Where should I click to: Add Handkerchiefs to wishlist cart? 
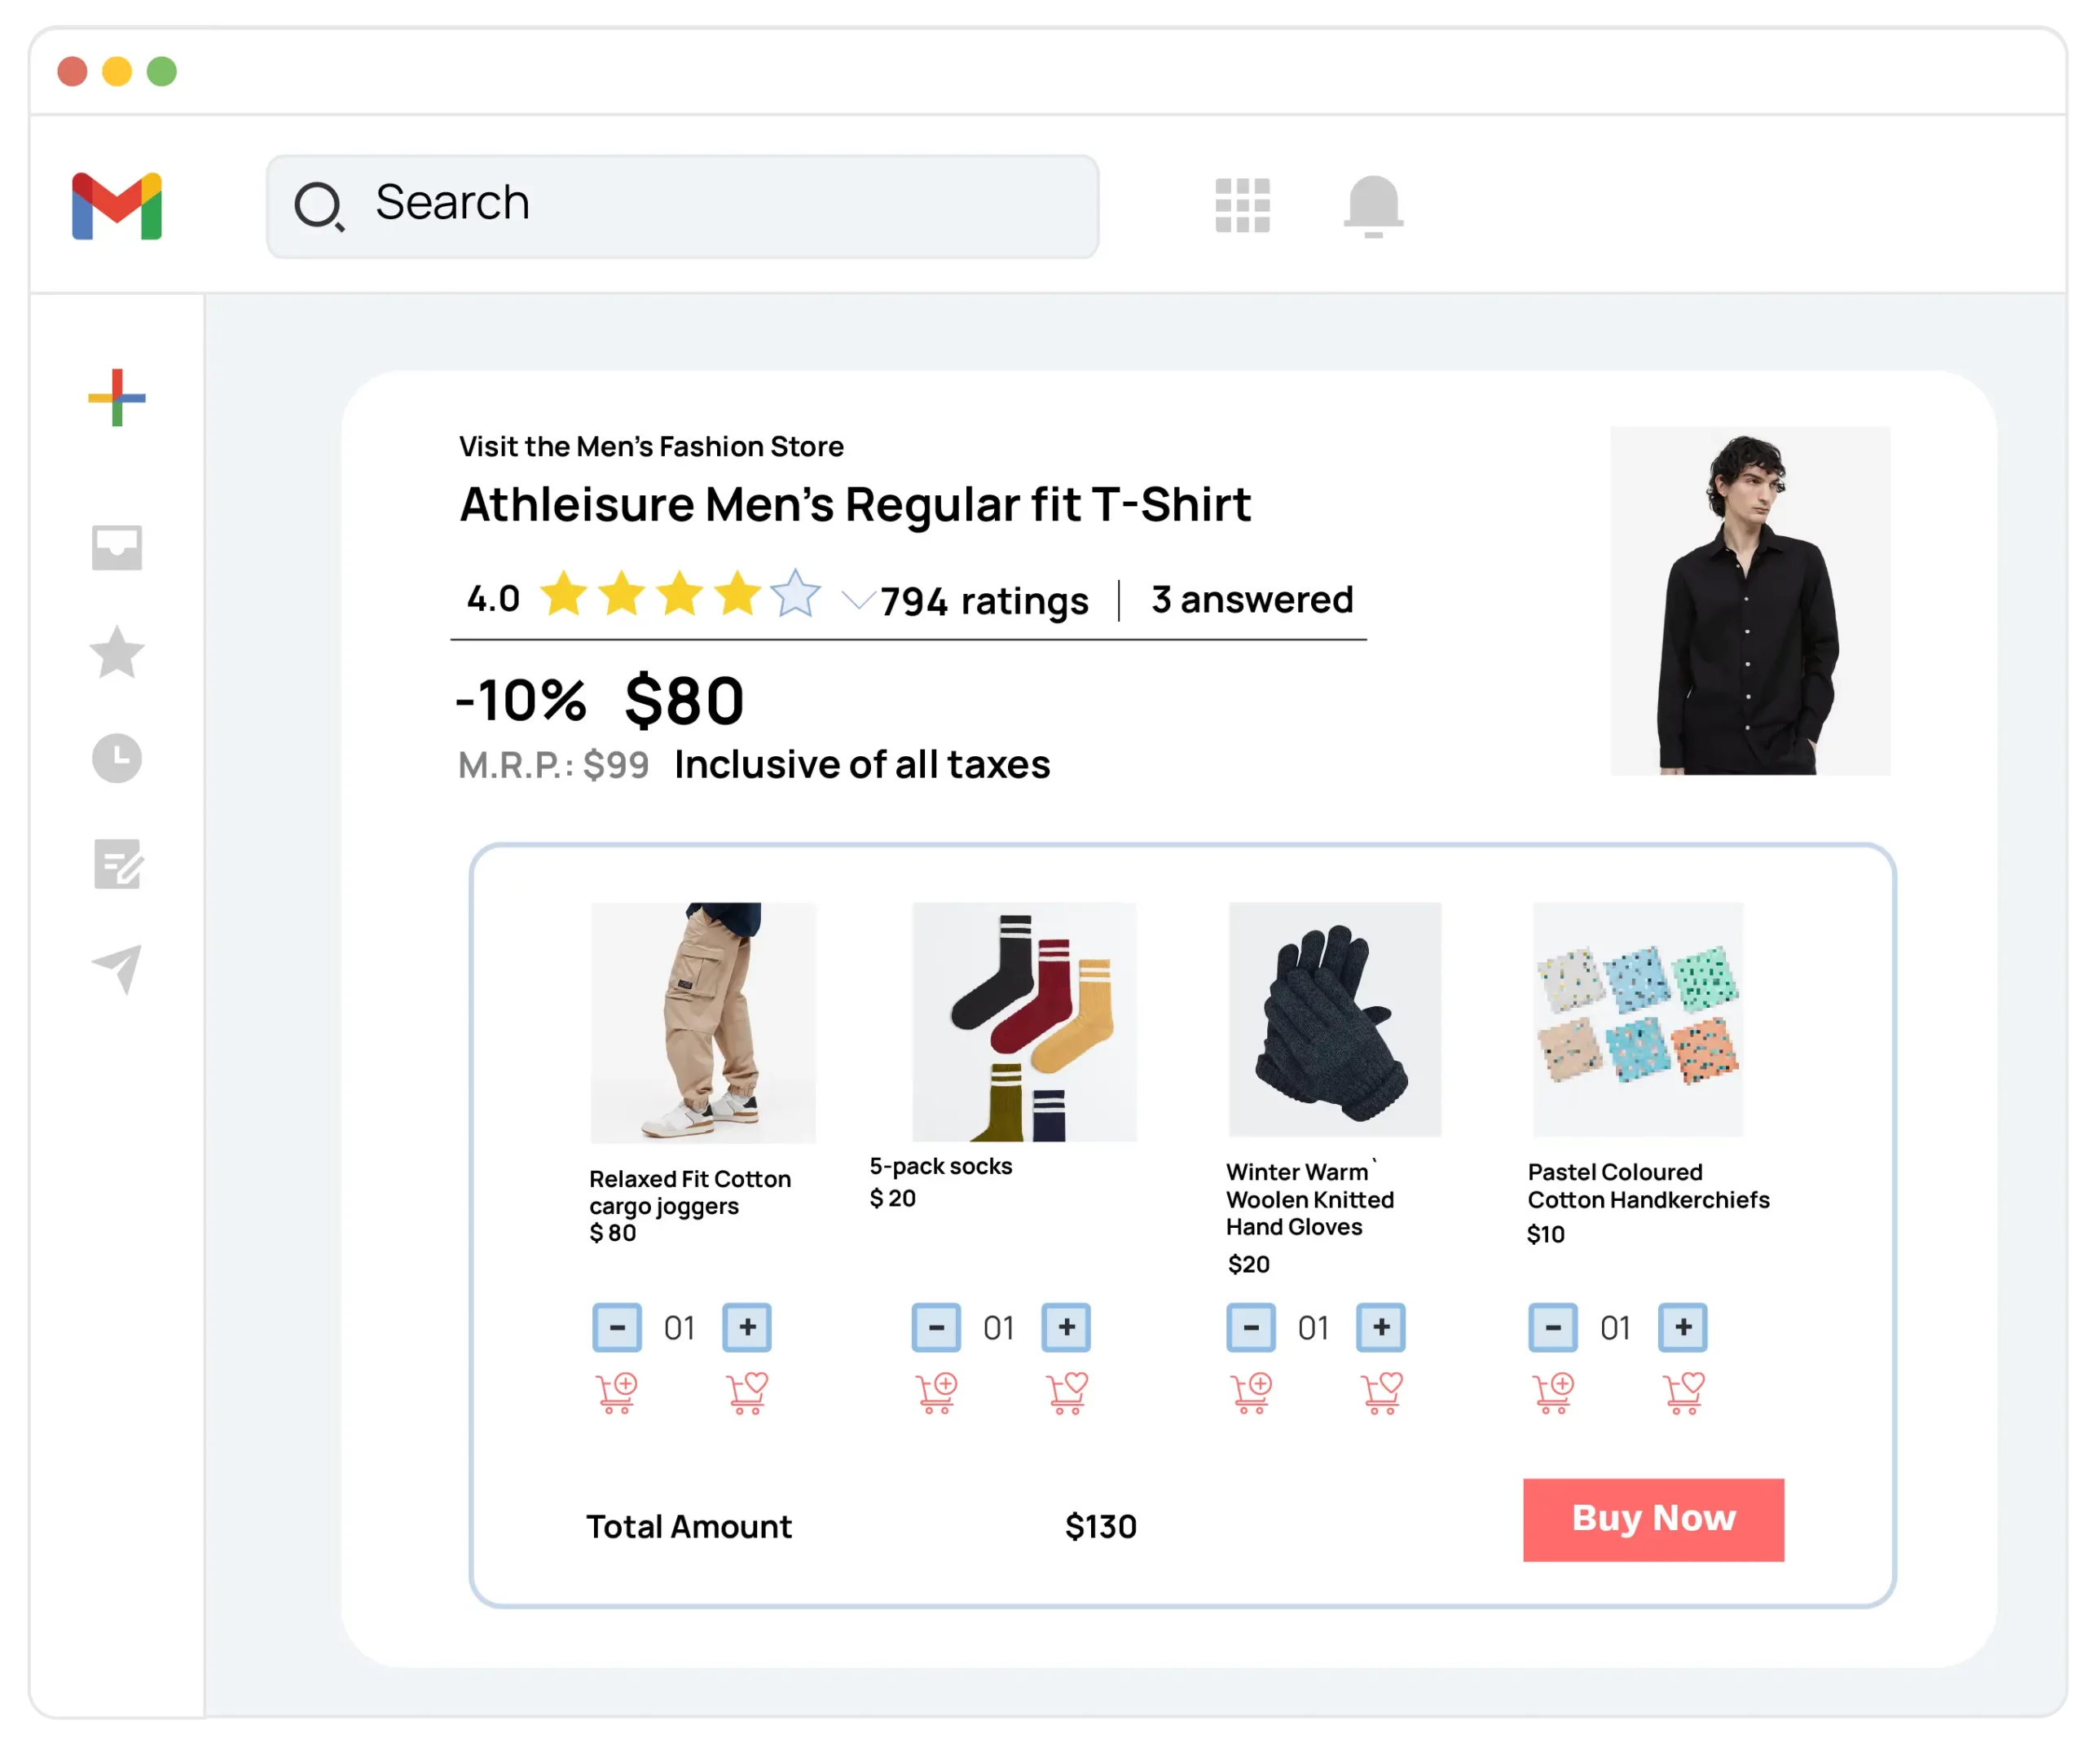pyautogui.click(x=1683, y=1392)
